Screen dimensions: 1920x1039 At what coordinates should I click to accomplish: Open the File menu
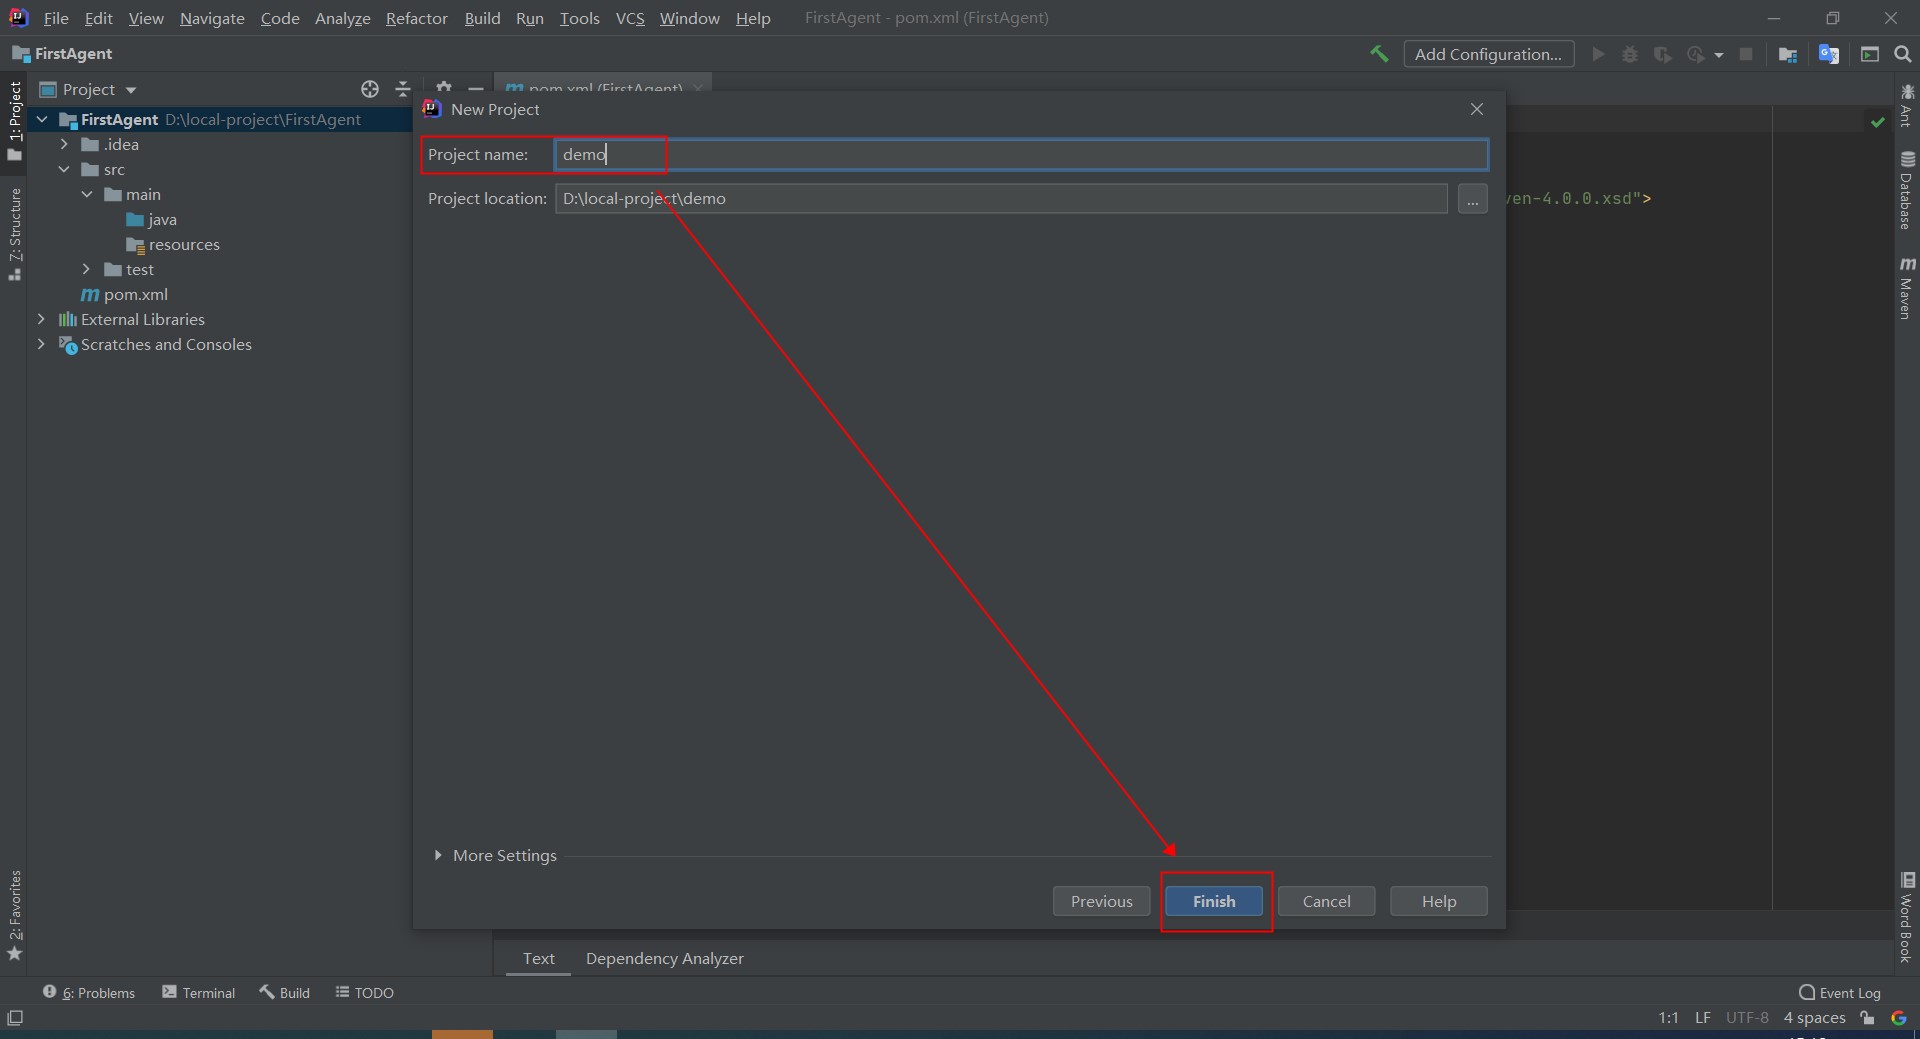(x=56, y=18)
